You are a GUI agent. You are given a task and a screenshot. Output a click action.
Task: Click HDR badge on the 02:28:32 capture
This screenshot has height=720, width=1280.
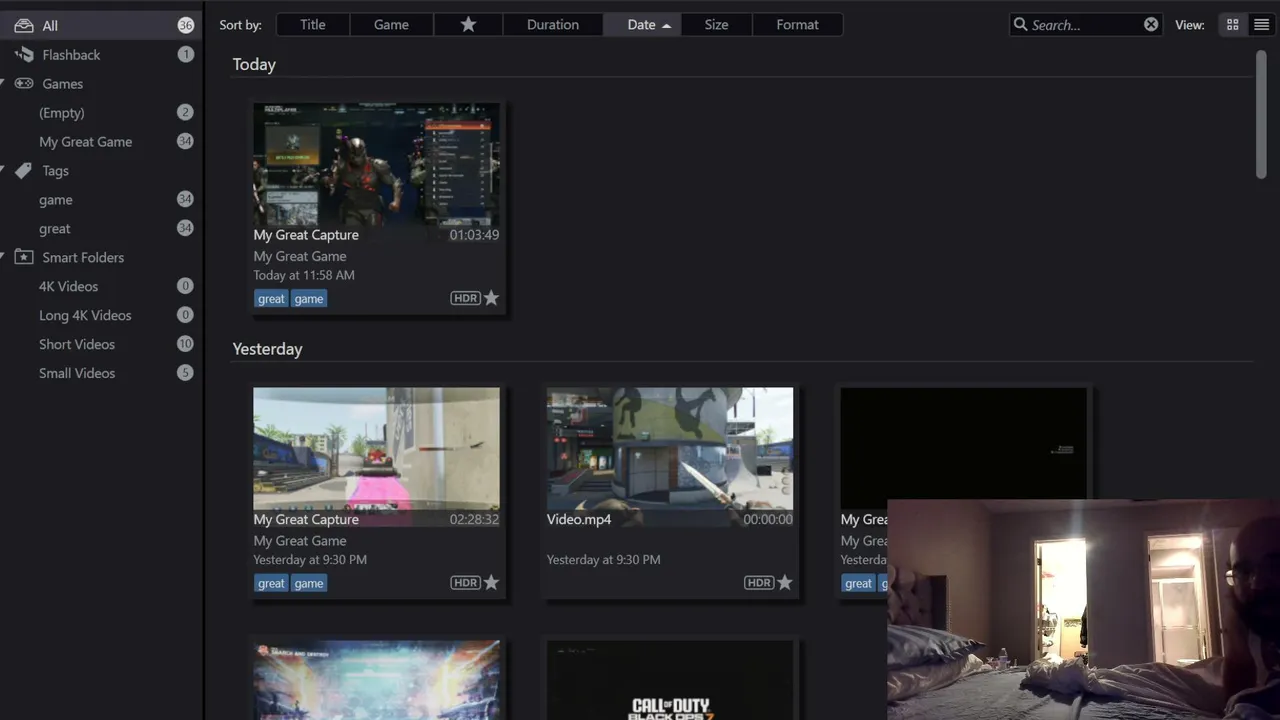pyautogui.click(x=465, y=583)
